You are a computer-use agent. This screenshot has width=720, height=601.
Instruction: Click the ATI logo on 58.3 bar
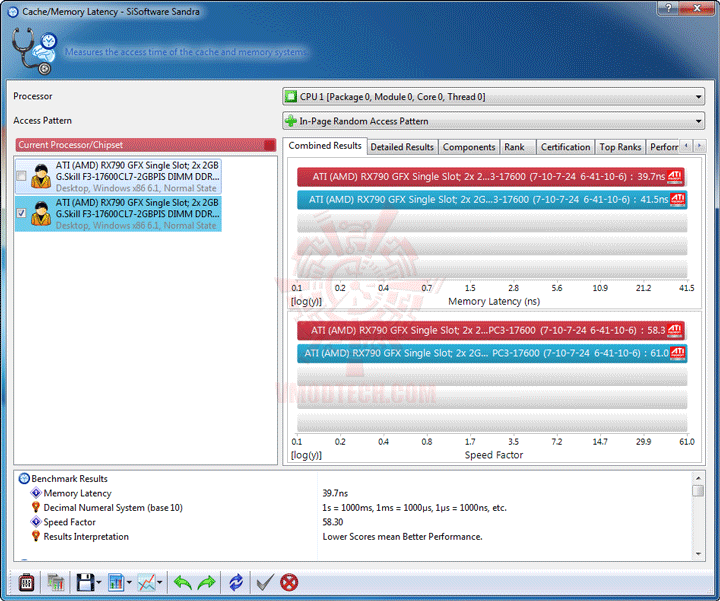point(675,330)
